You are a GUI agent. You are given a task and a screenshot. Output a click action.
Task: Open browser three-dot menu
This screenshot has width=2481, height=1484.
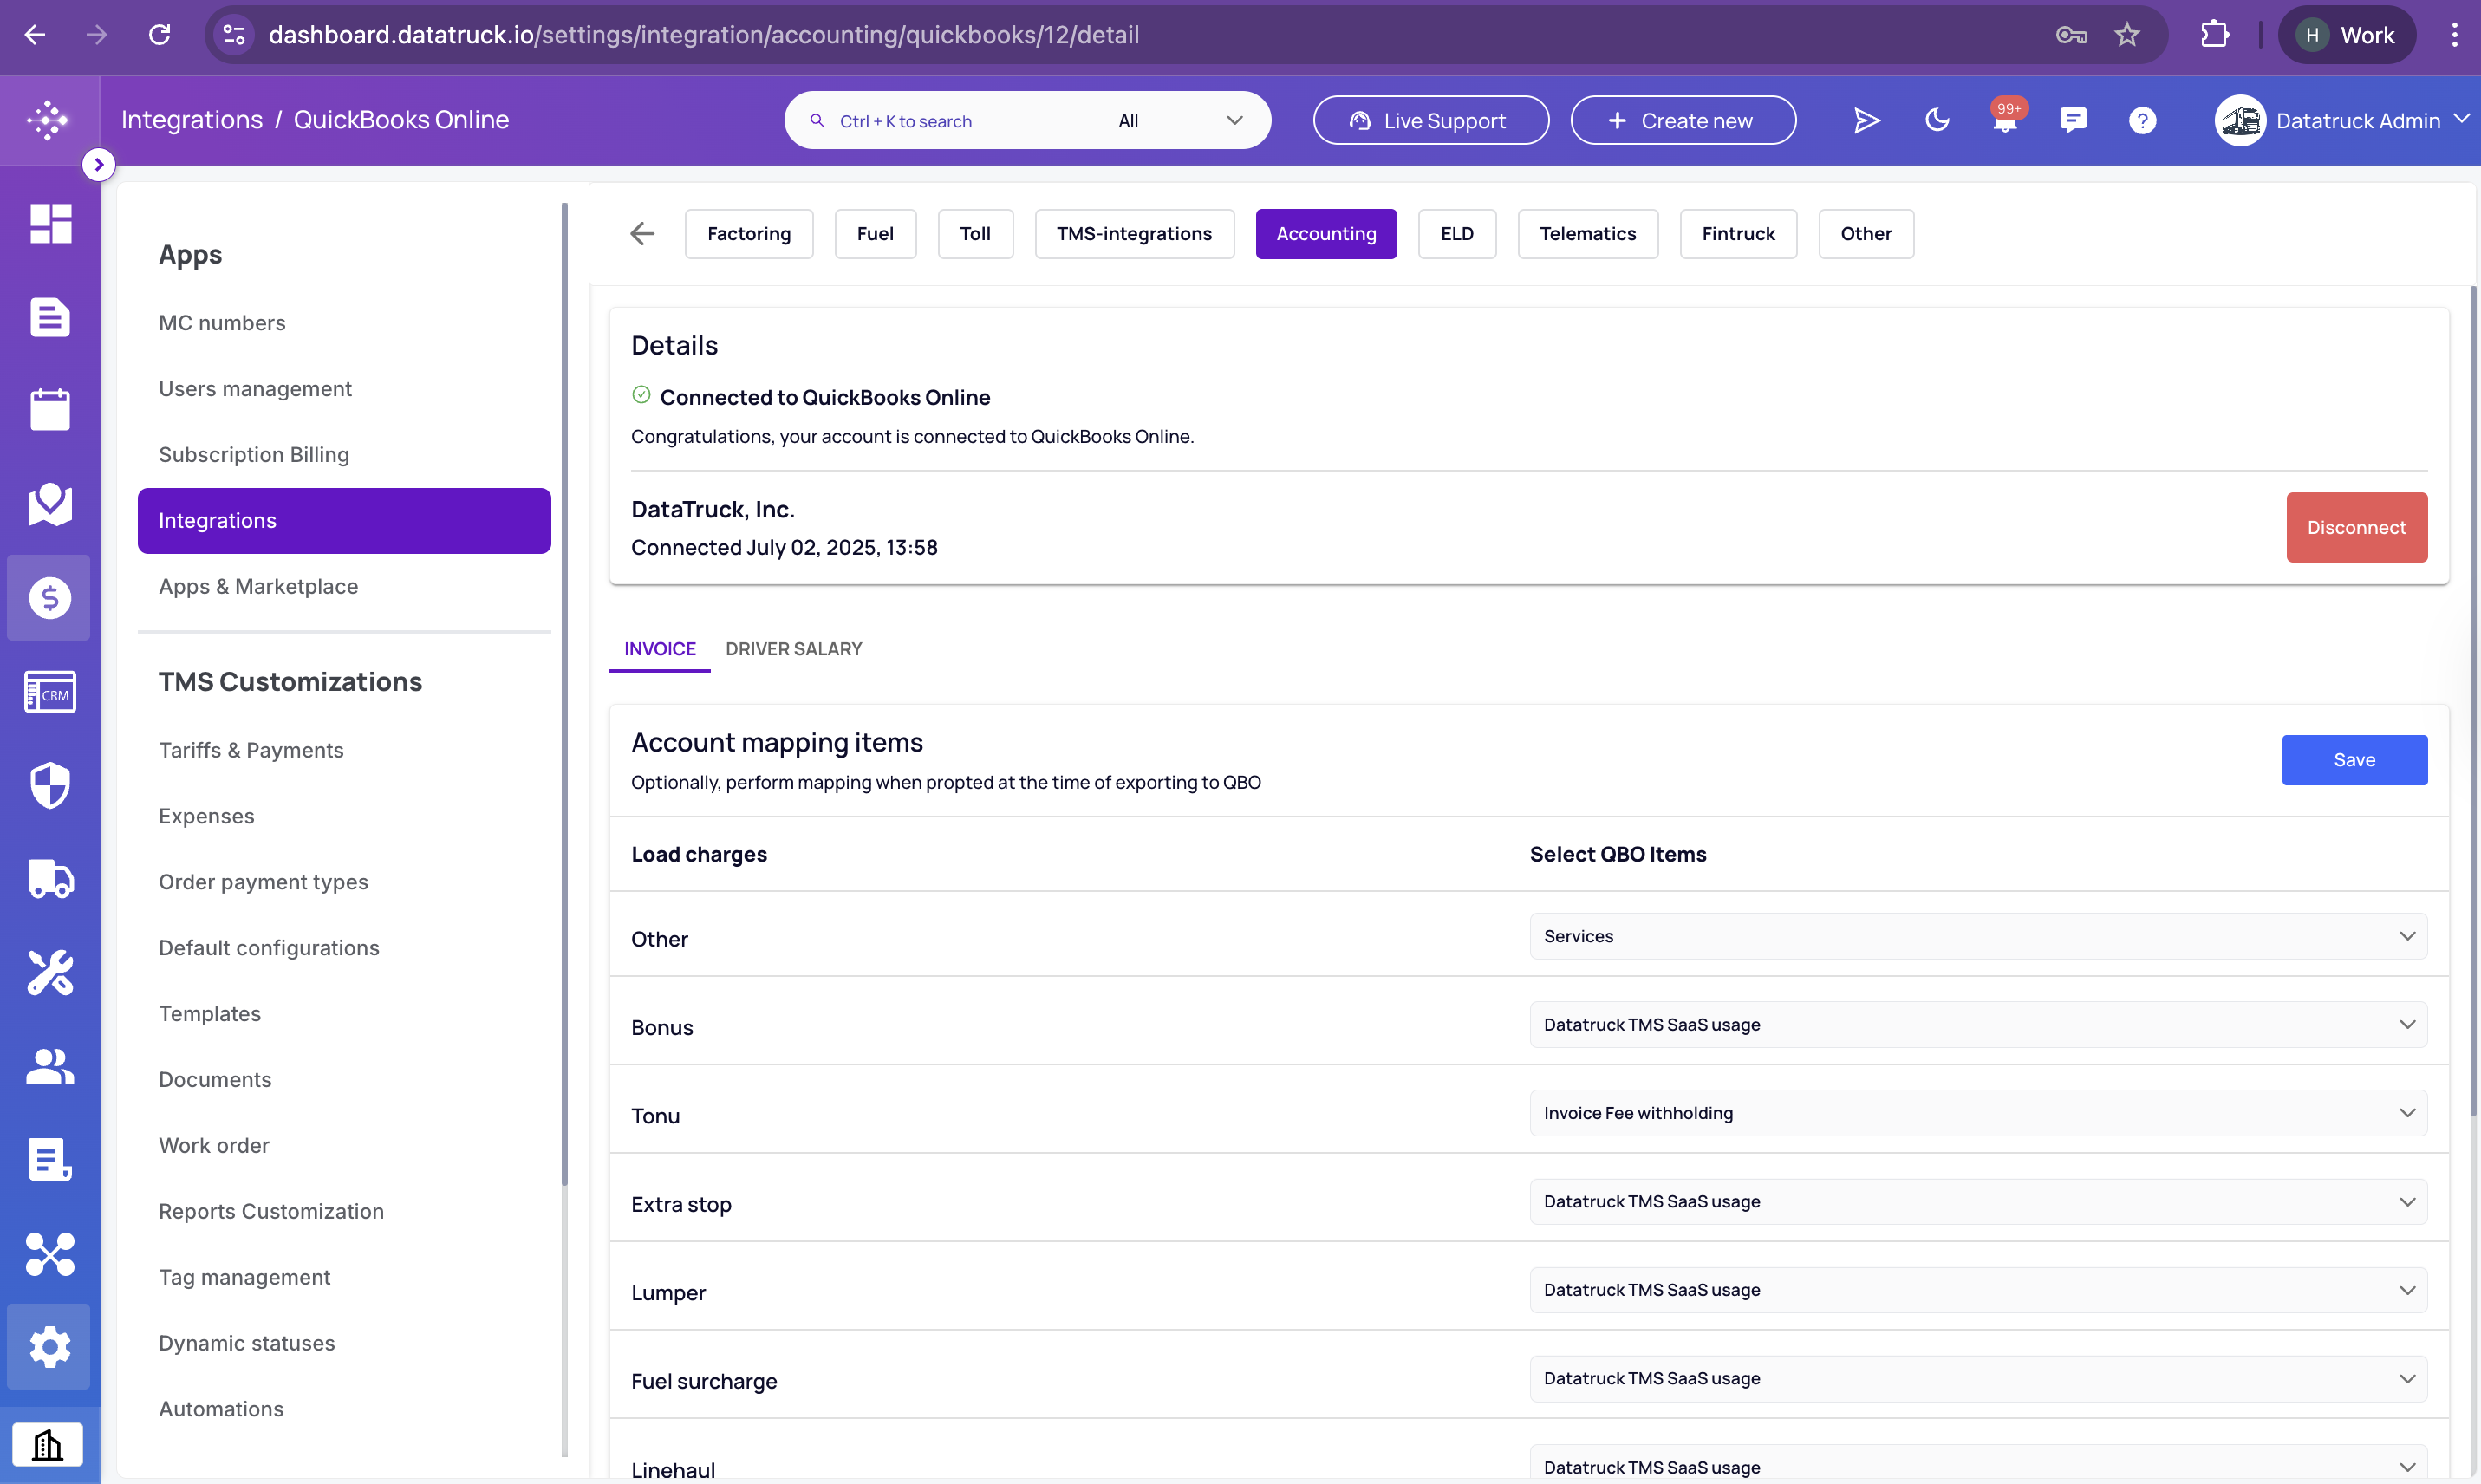click(2454, 35)
